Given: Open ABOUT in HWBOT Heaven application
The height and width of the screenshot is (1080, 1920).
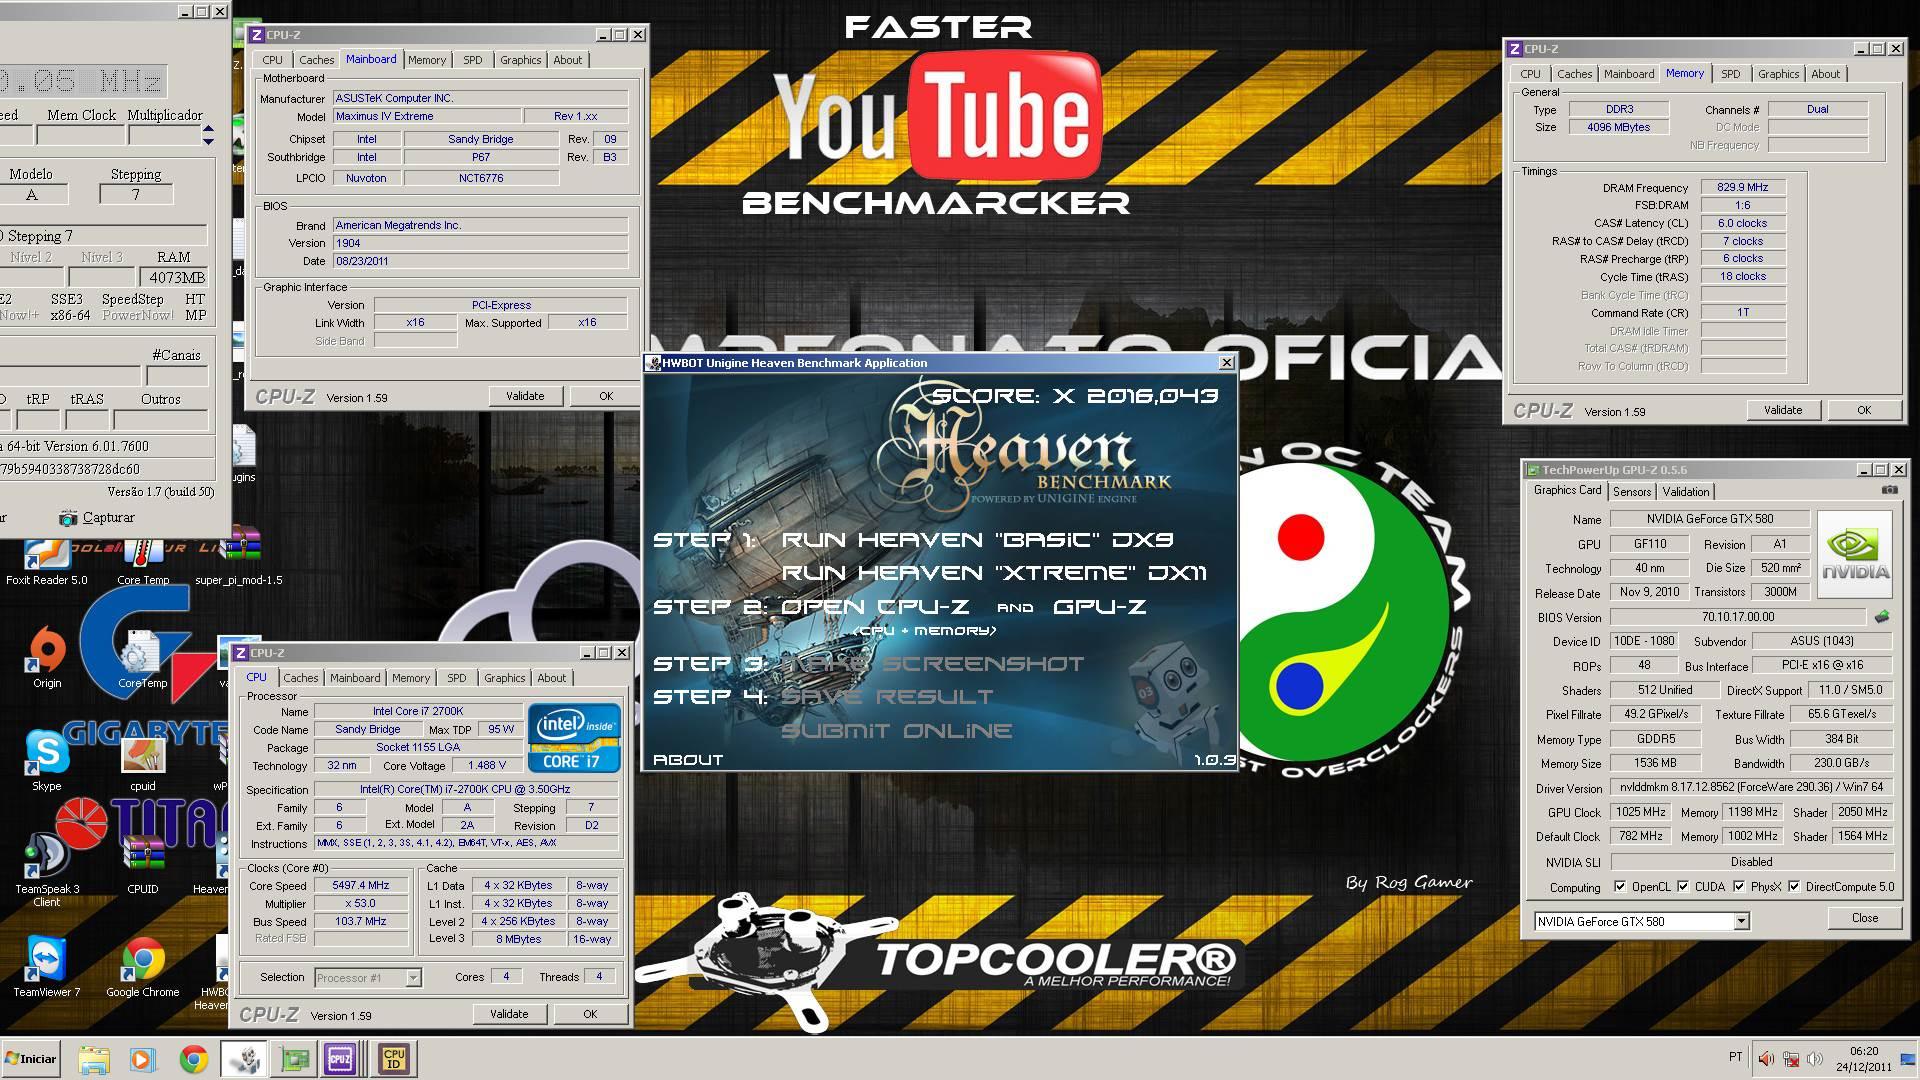Looking at the screenshot, I should click(687, 760).
